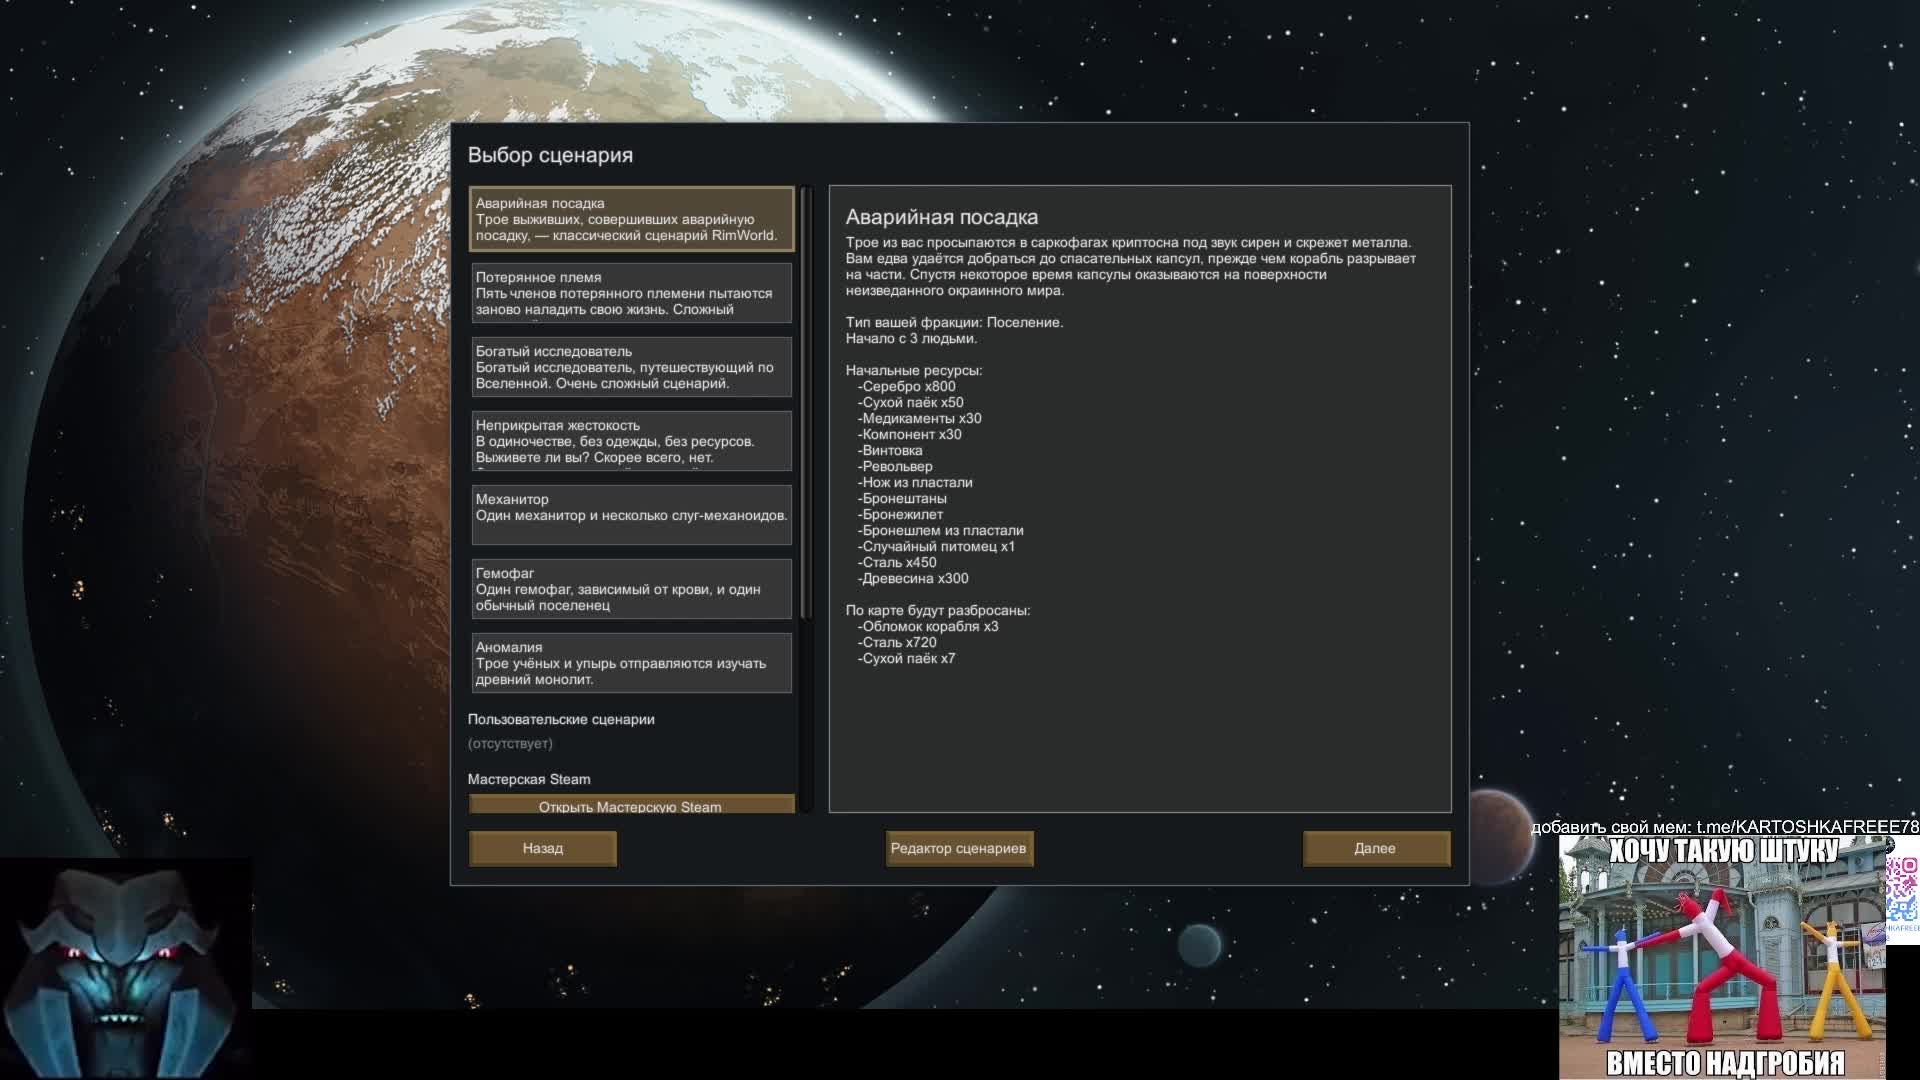Click the Сталь x450 line
Viewport: 1920px width, 1080px height.
click(x=897, y=562)
